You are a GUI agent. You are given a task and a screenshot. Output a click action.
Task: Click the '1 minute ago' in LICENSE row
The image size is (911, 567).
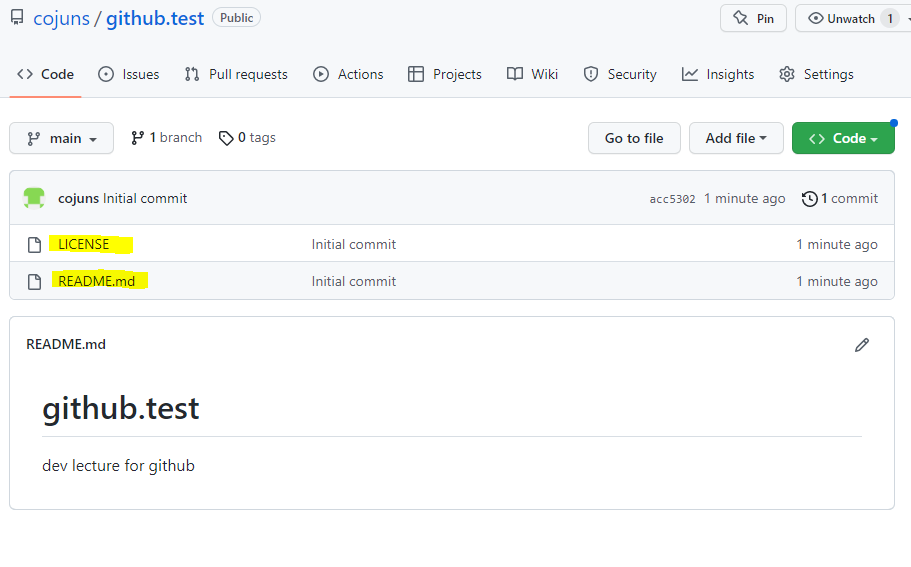point(837,245)
